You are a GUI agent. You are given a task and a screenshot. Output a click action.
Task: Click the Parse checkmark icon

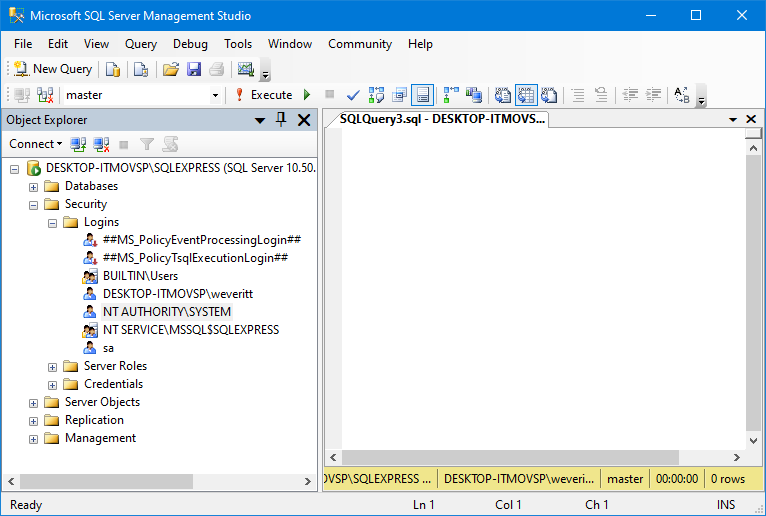(353, 95)
